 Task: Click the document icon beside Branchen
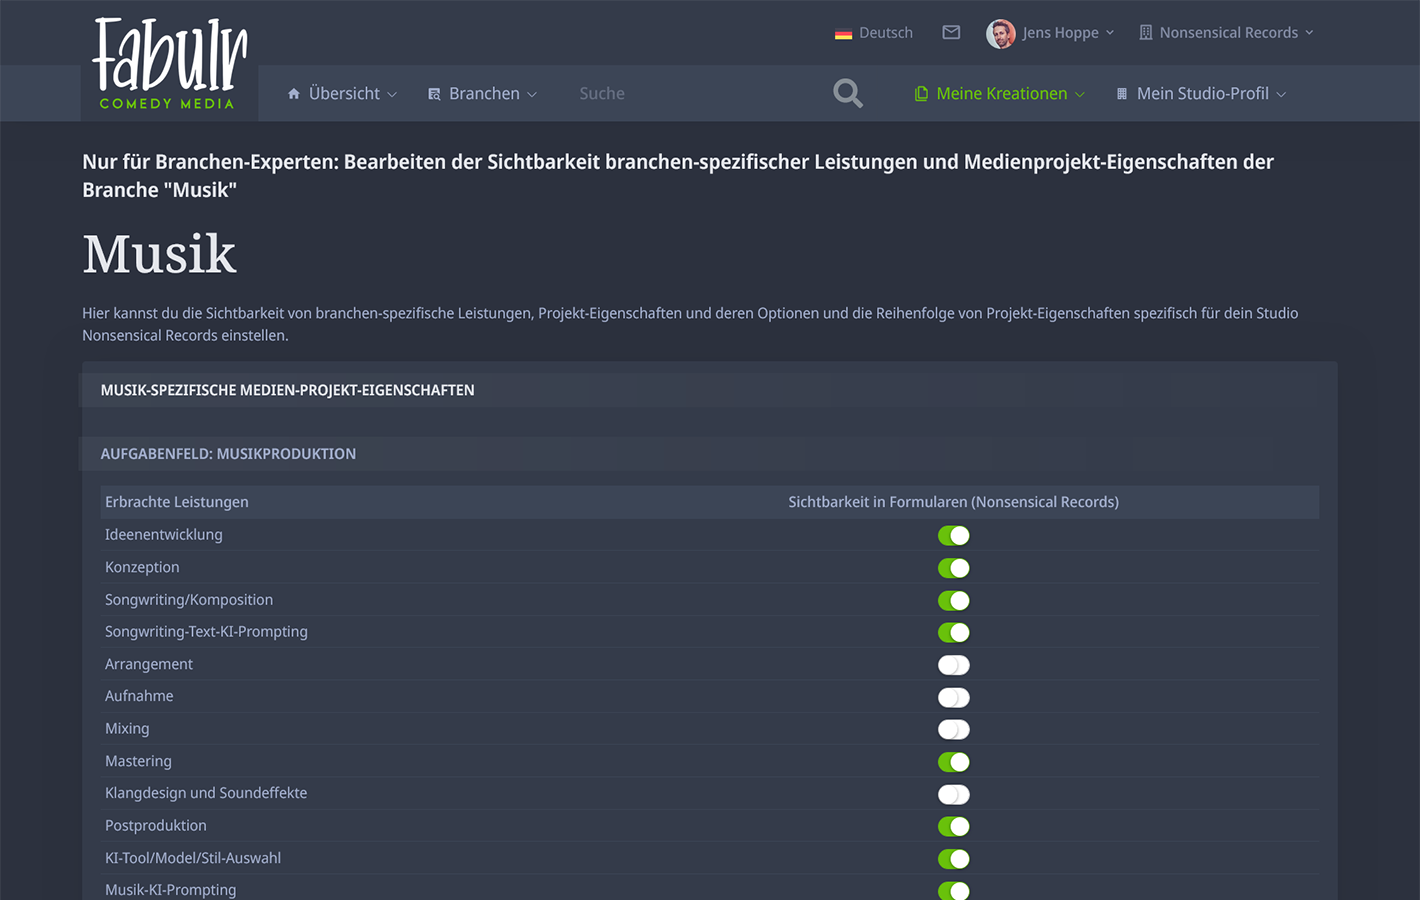(433, 93)
